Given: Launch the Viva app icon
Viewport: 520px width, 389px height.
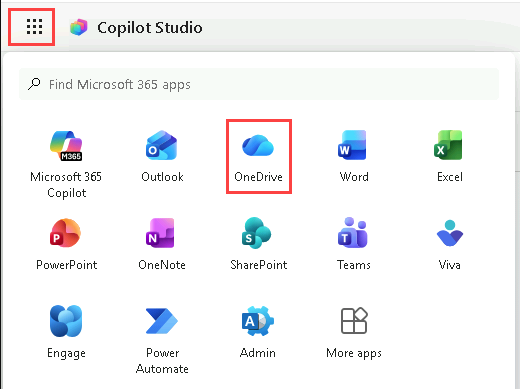Looking at the screenshot, I should (x=450, y=233).
